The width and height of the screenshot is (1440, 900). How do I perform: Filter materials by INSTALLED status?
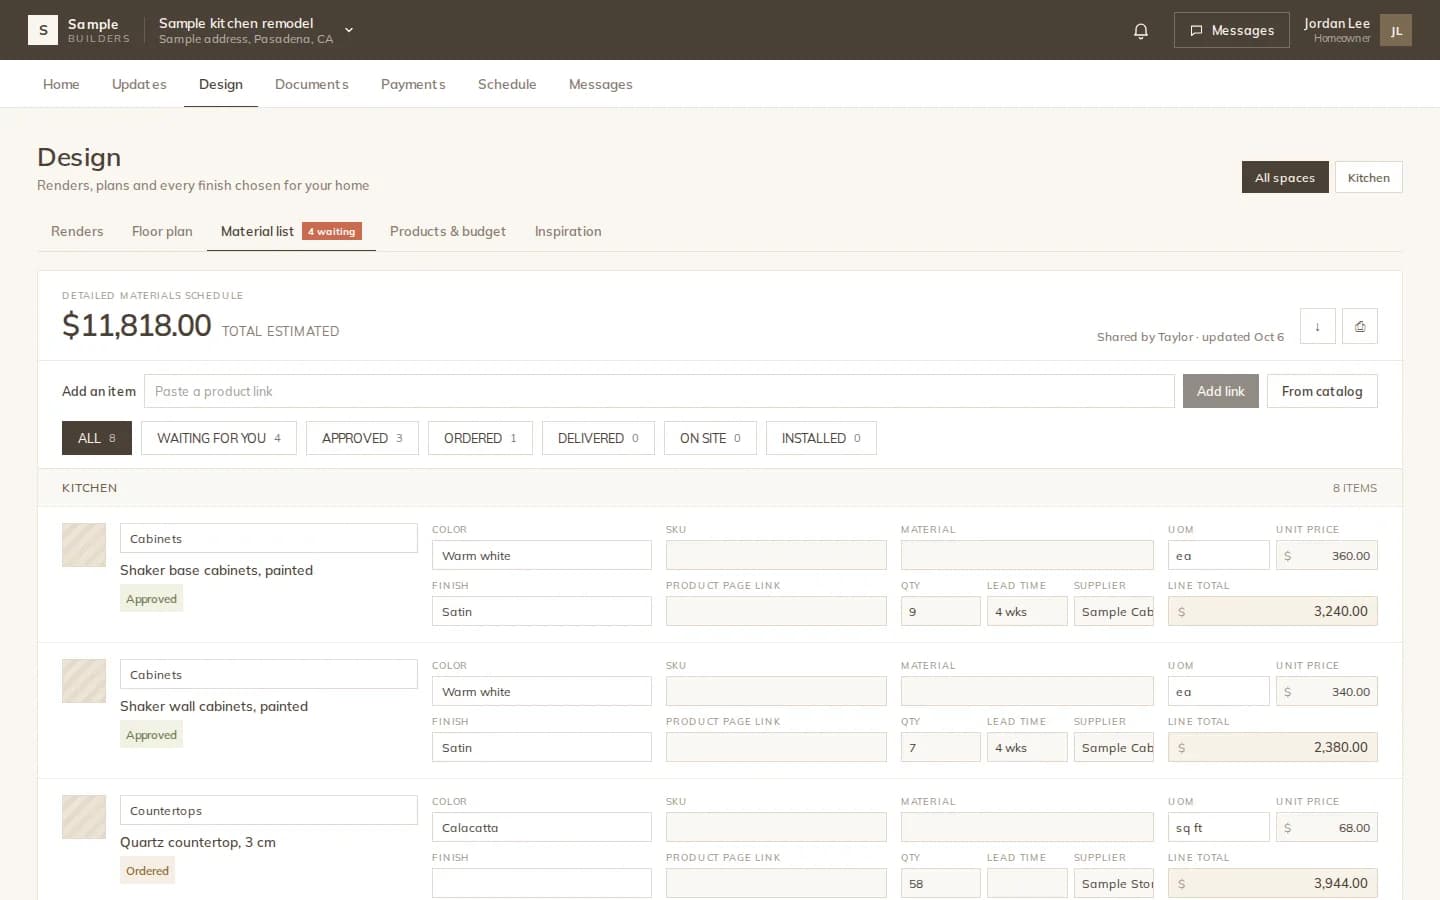tap(821, 438)
